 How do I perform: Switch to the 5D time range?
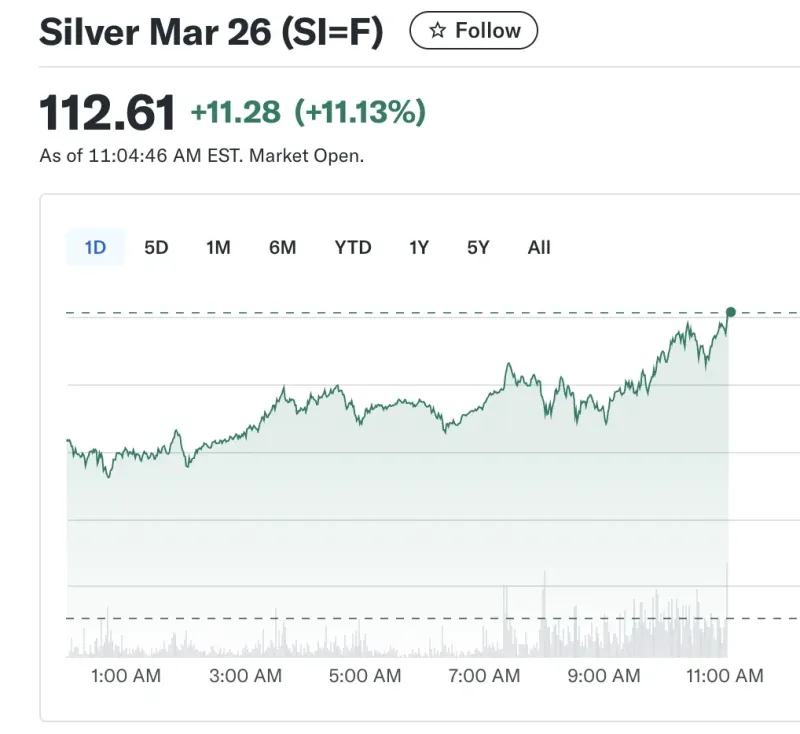(x=157, y=247)
